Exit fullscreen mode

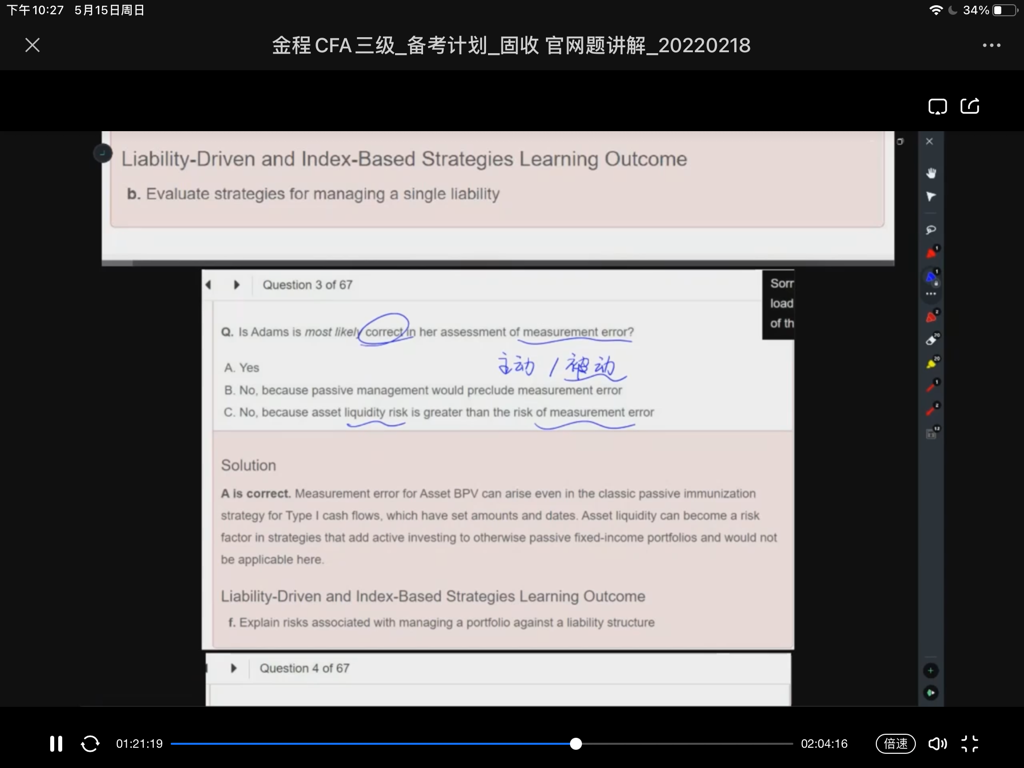(969, 743)
